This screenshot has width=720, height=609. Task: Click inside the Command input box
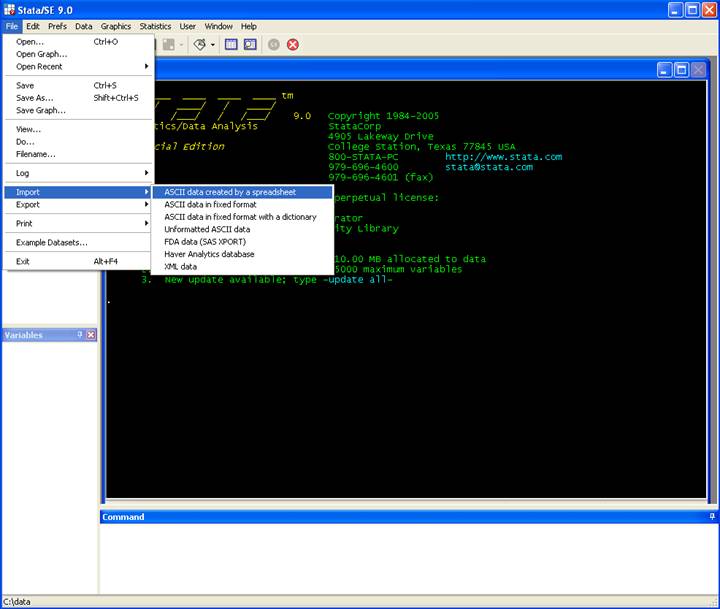pyautogui.click(x=408, y=557)
